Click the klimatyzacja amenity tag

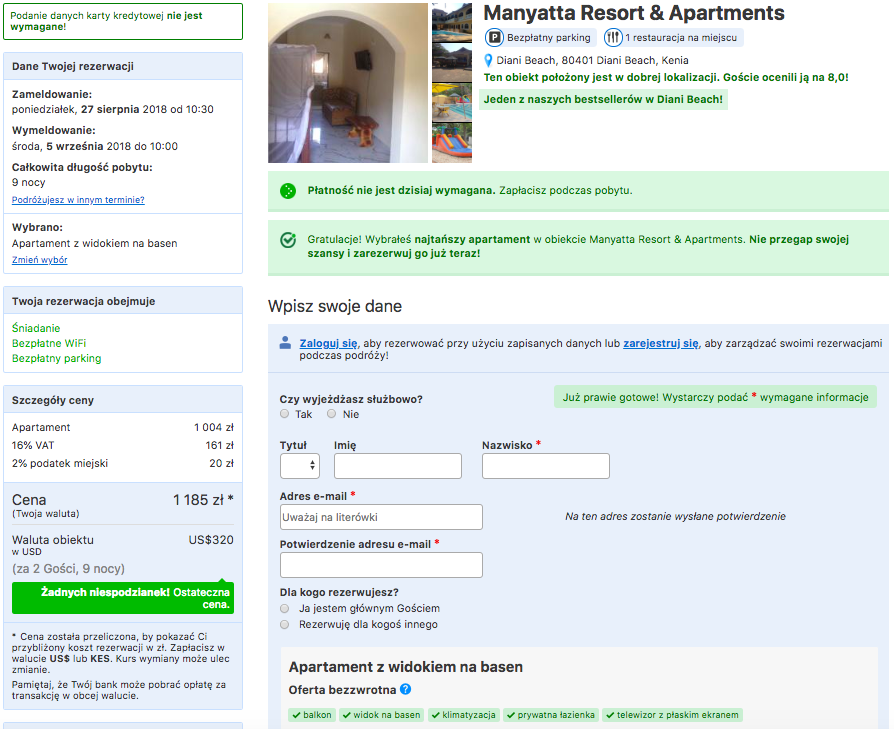pos(464,715)
